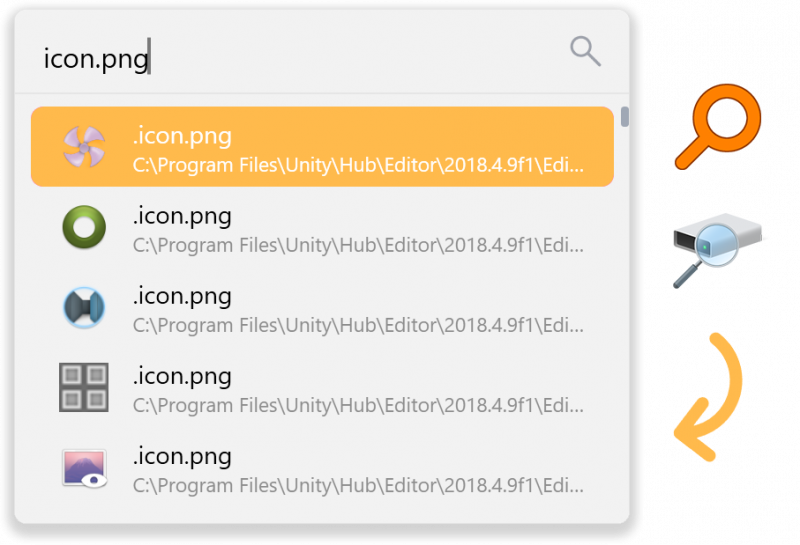Click the results list scrollbar thumb

[x=624, y=116]
